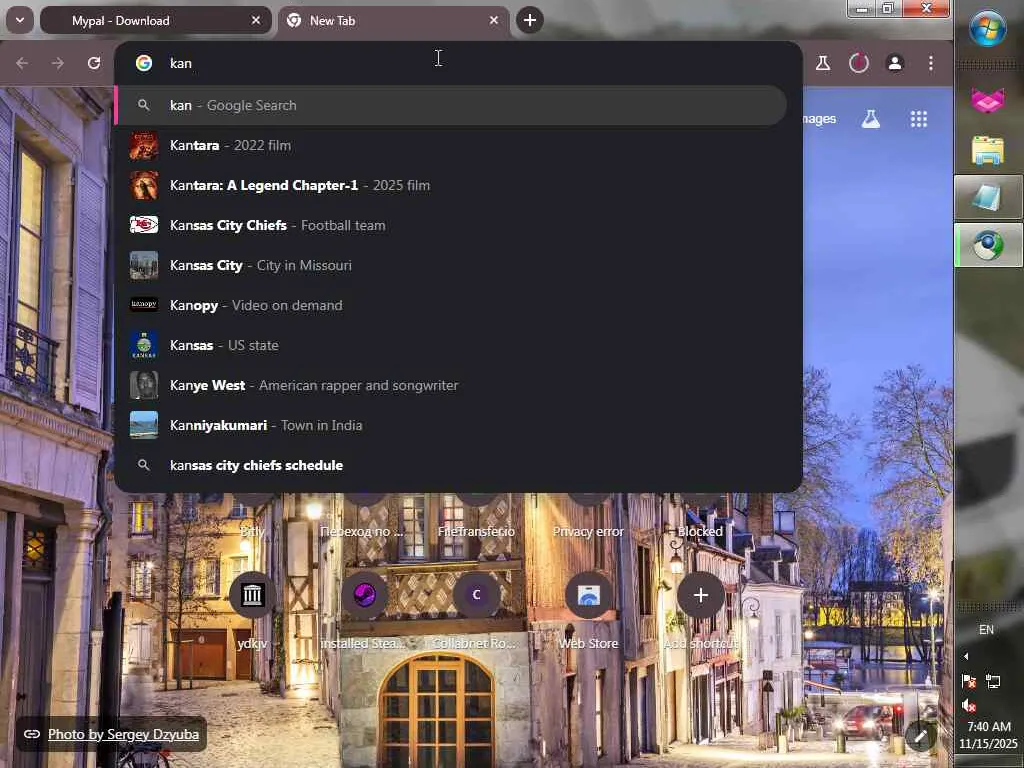1024x768 pixels.
Task: Click the EN language indicator
Action: click(986, 630)
